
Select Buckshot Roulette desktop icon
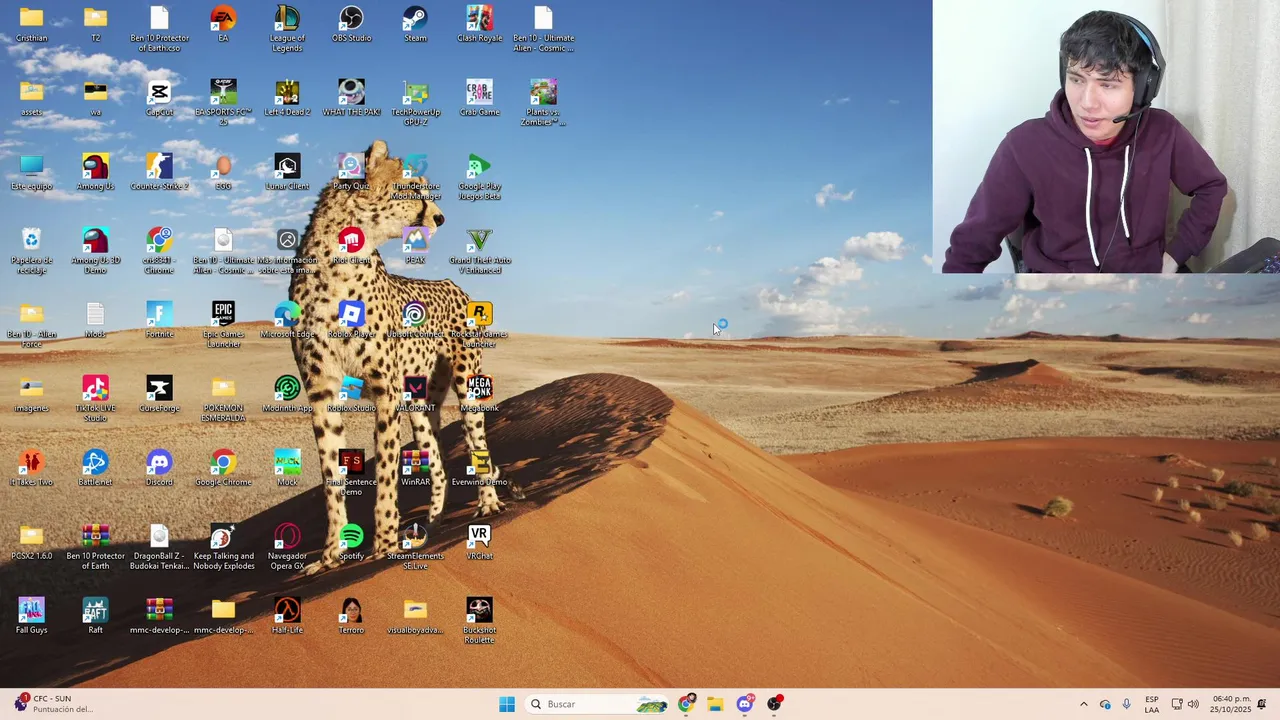[x=479, y=621]
